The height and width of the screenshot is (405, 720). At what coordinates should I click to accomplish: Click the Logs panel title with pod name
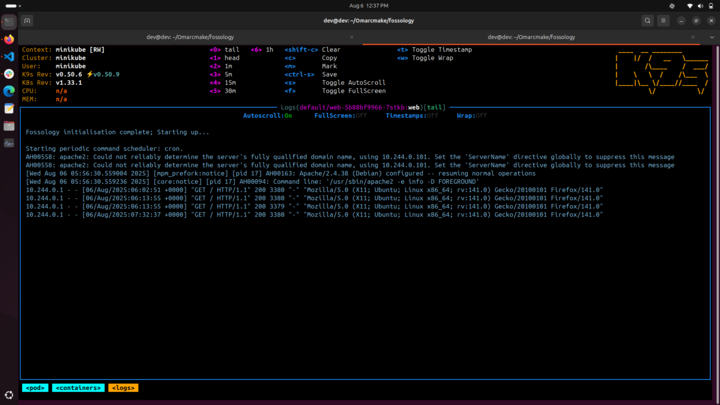363,107
